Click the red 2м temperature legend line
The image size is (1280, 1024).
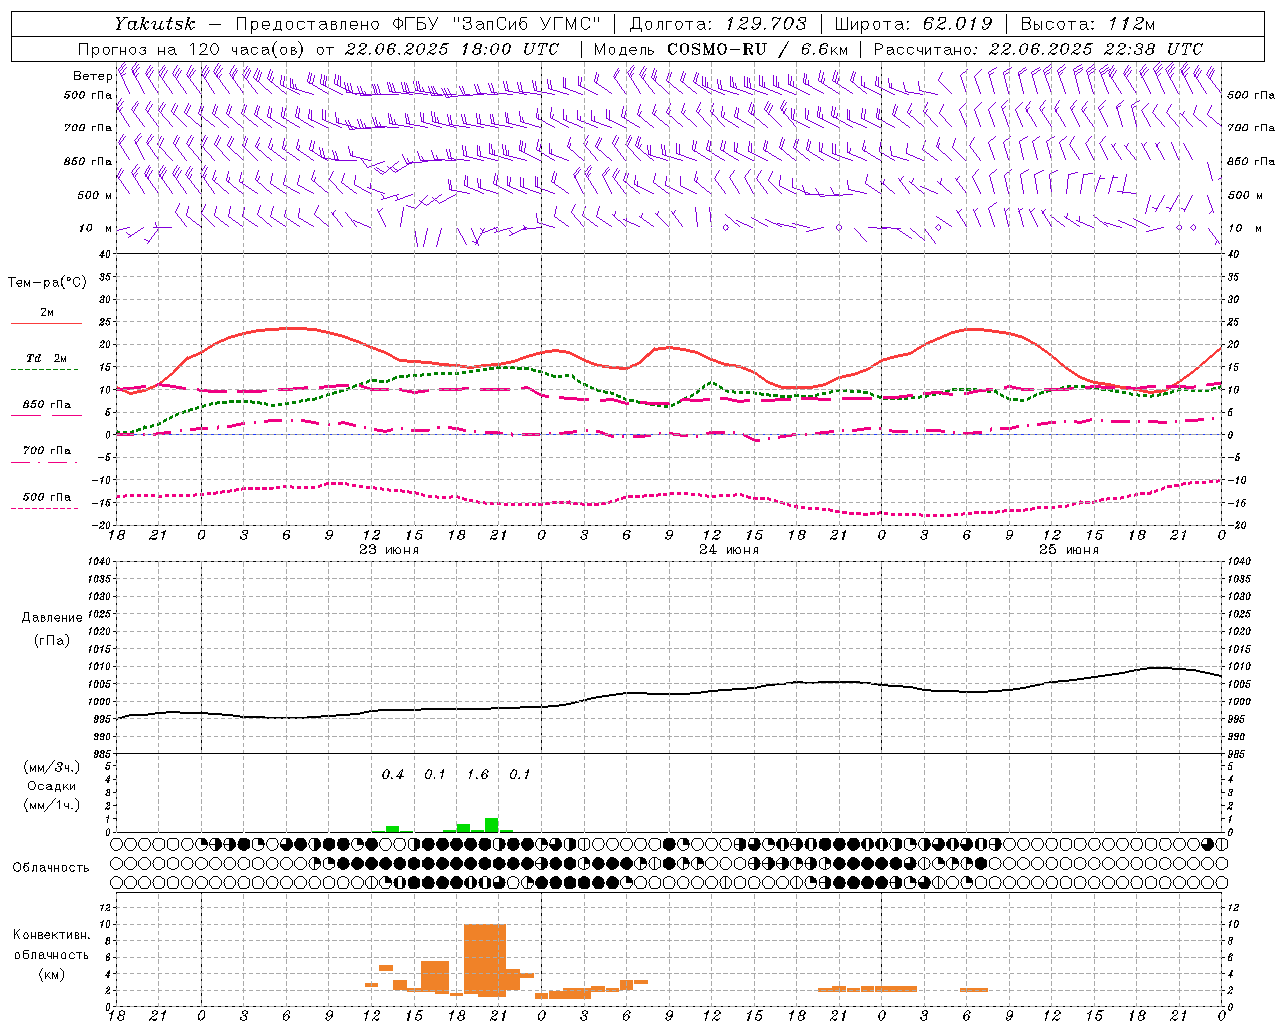click(x=46, y=323)
